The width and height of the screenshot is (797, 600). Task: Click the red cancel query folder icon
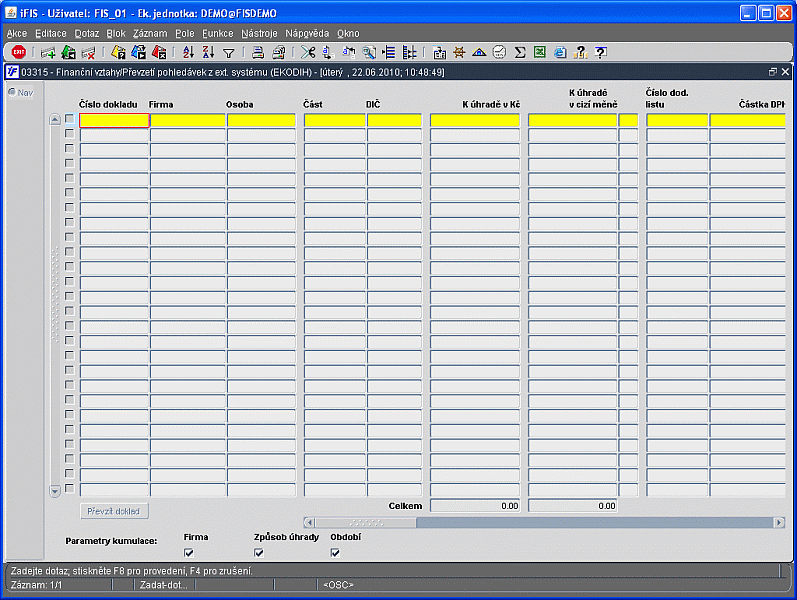tap(159, 52)
